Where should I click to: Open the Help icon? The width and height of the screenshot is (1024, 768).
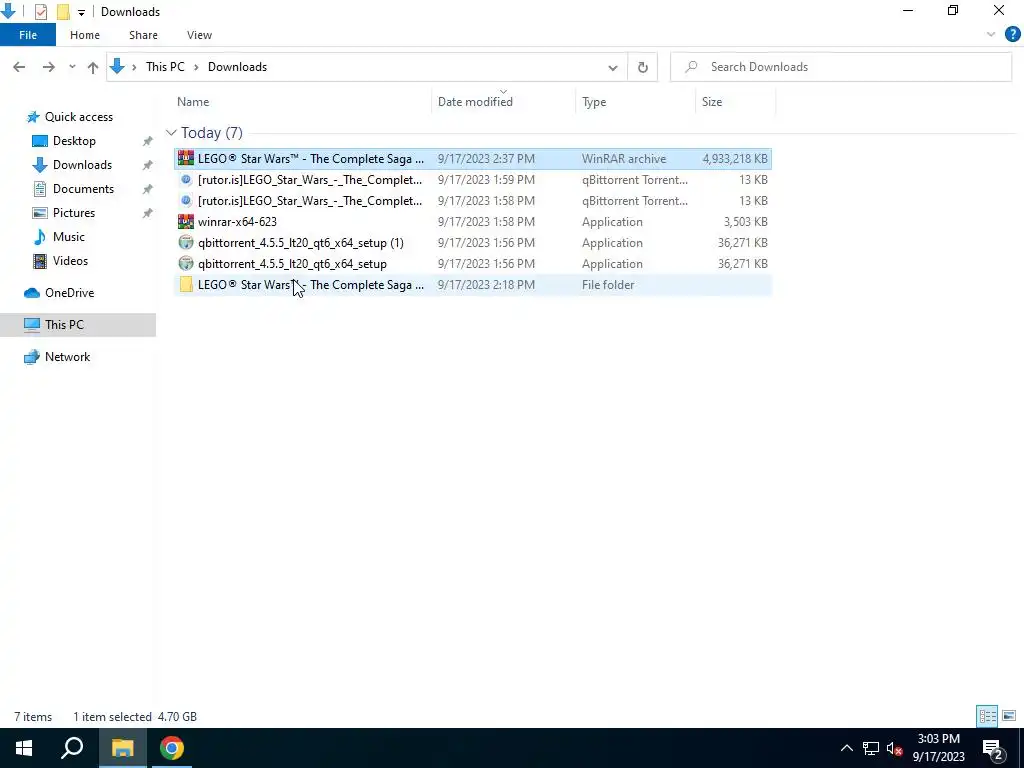(1012, 35)
